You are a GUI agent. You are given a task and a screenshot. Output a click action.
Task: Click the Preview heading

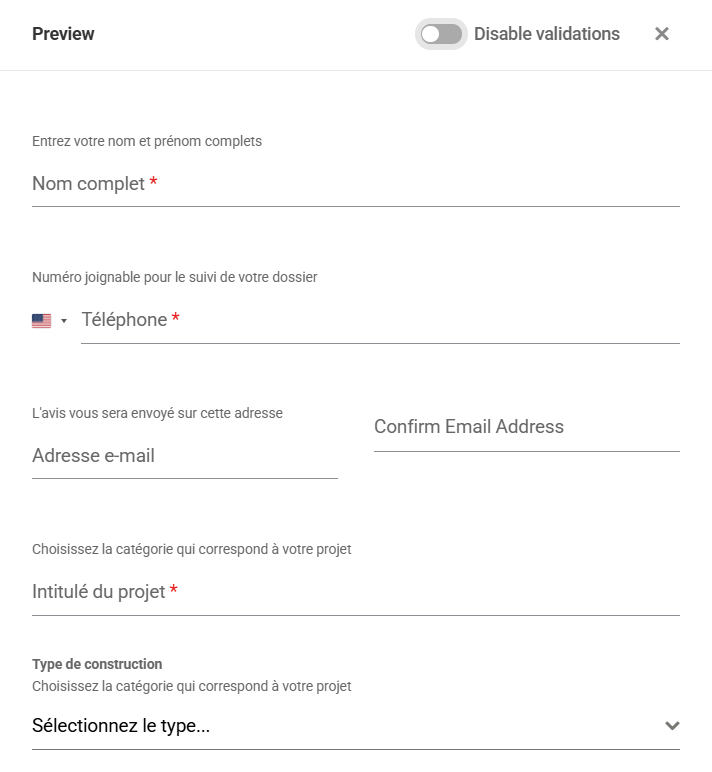pyautogui.click(x=63, y=34)
